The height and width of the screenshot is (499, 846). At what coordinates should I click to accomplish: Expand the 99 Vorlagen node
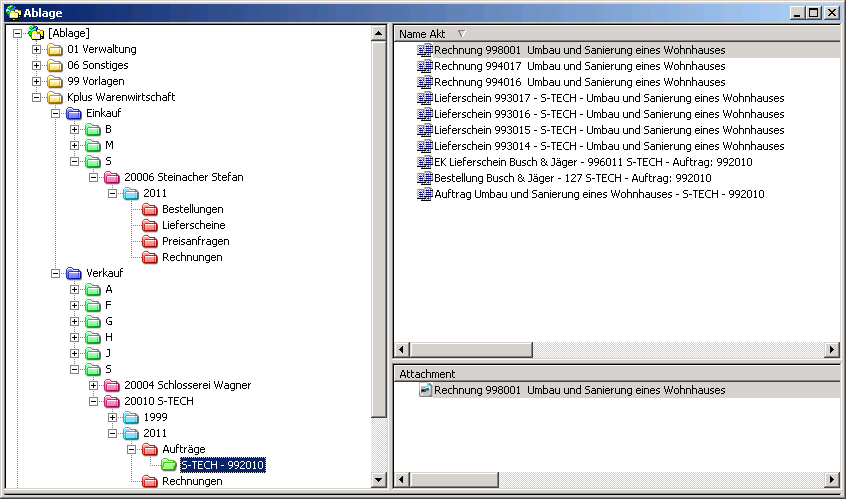(x=36, y=81)
